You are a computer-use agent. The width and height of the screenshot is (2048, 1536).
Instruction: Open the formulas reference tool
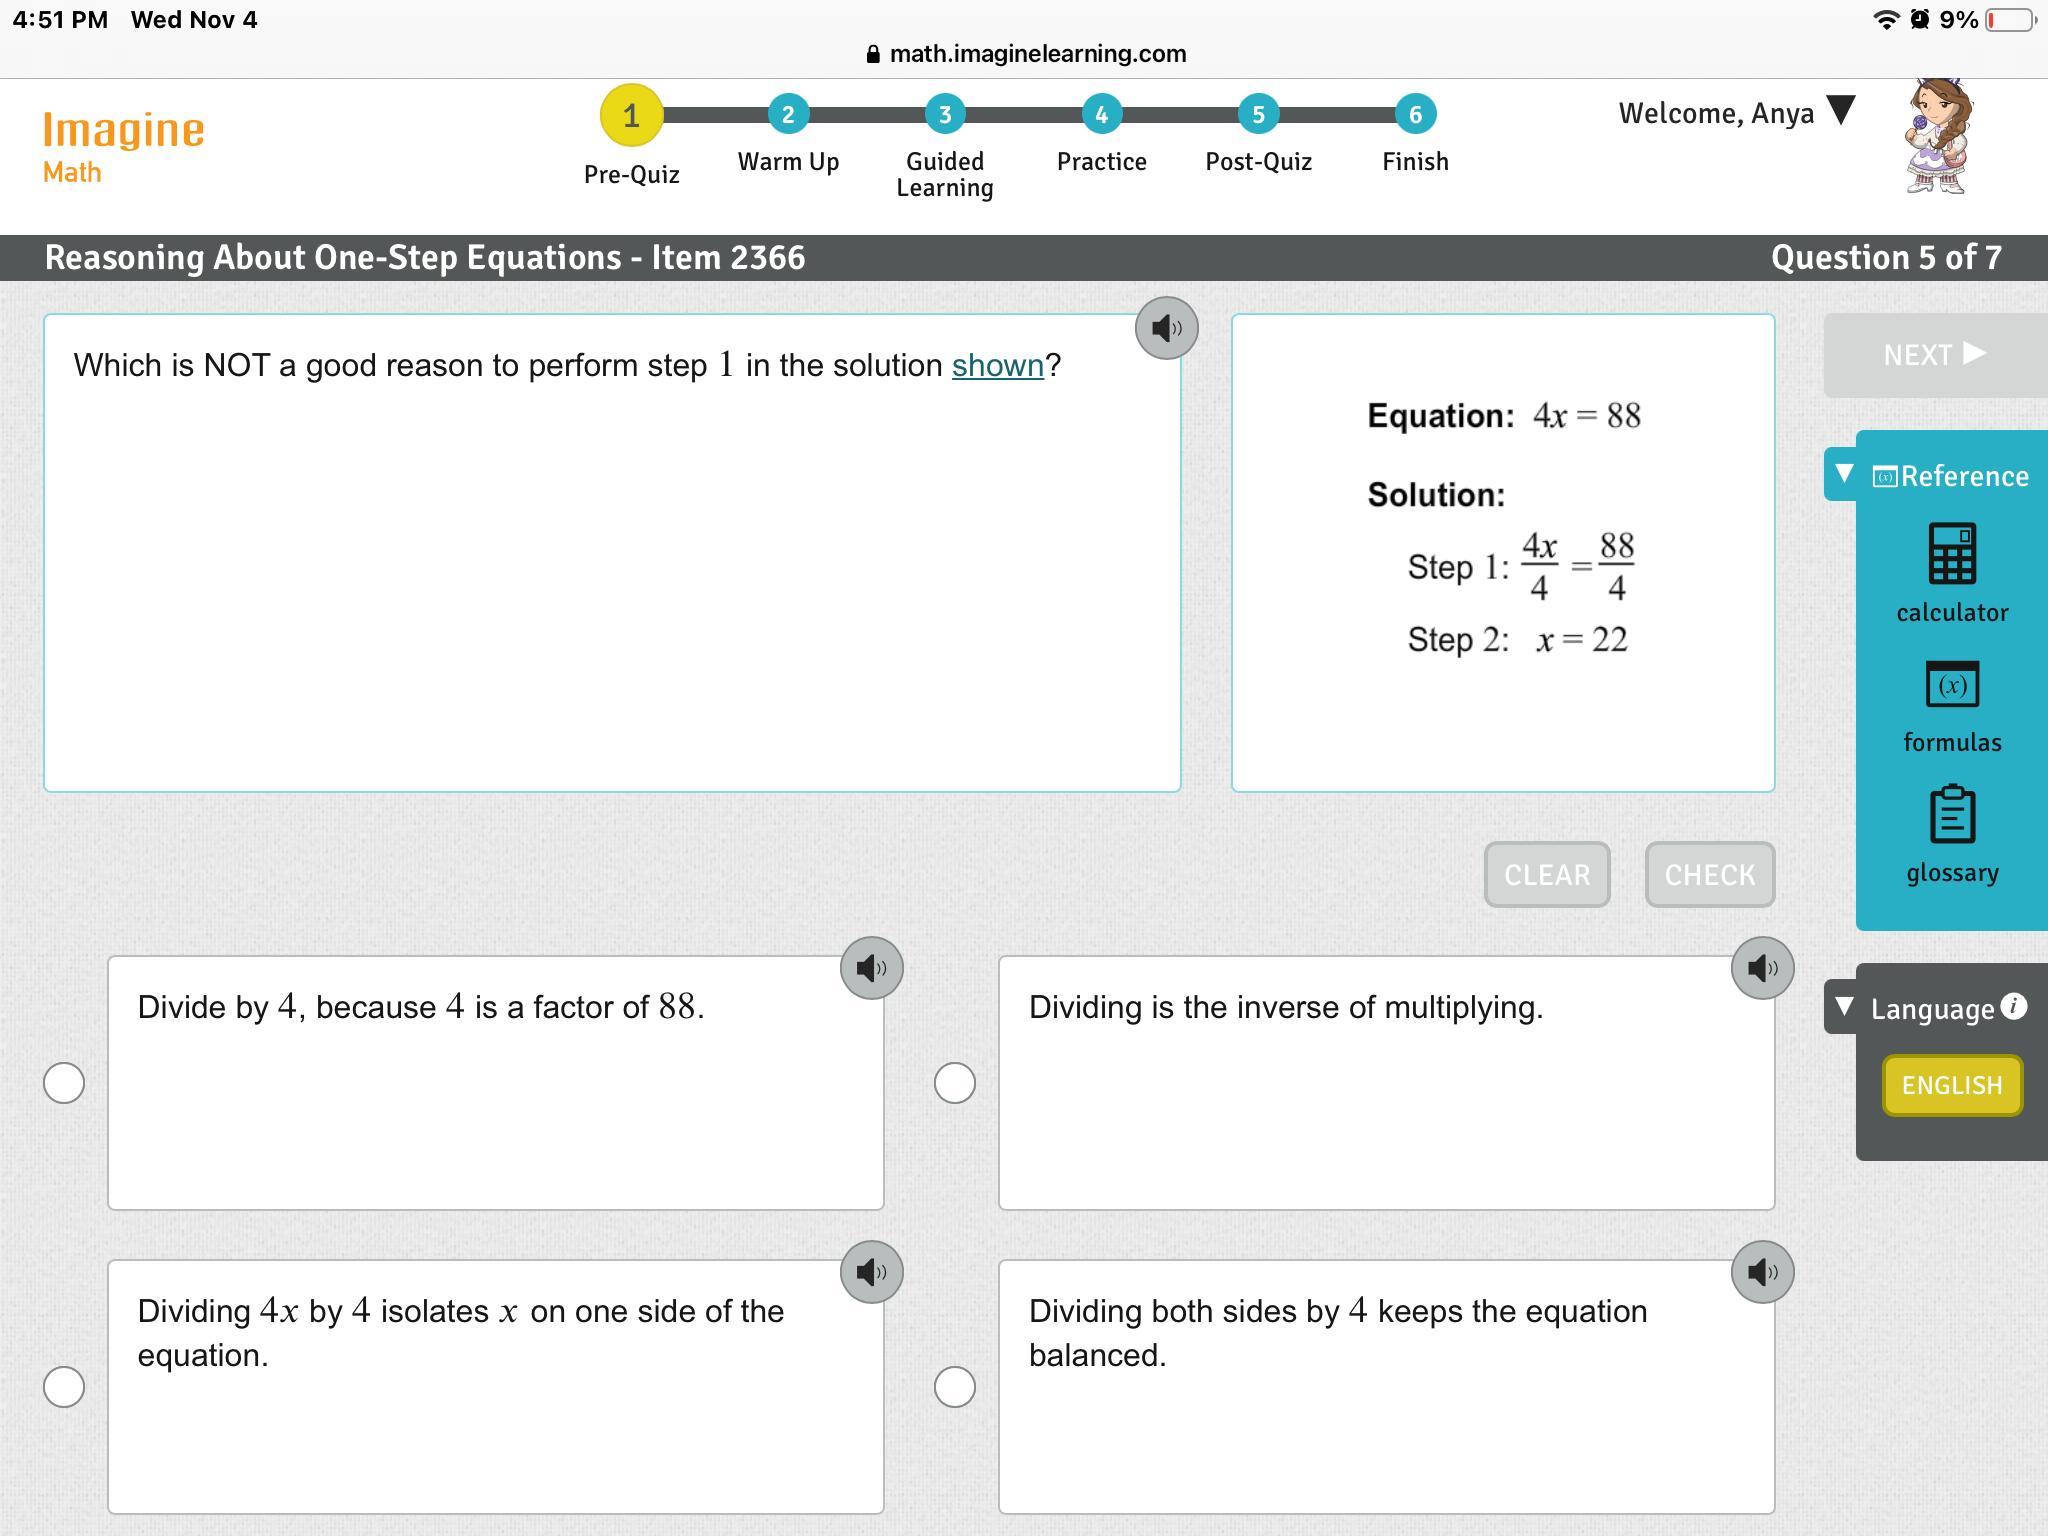point(1952,685)
